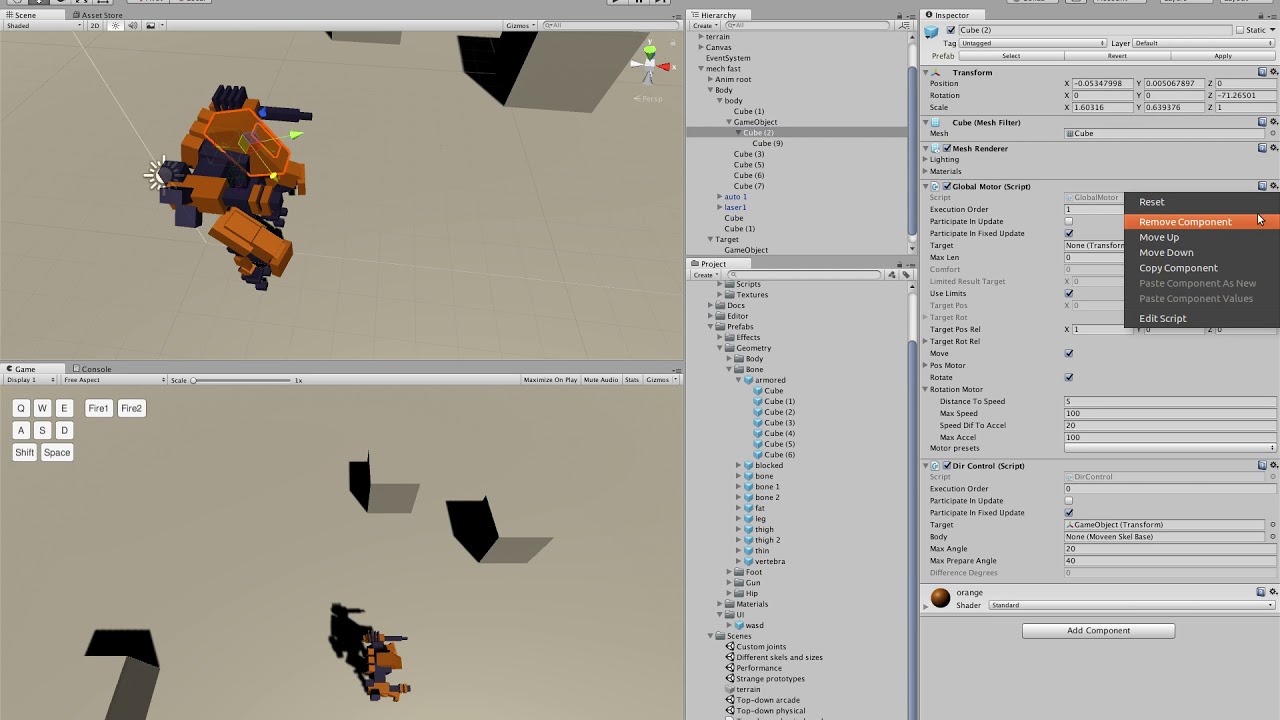Click Prefab Apply button

click(1223, 56)
